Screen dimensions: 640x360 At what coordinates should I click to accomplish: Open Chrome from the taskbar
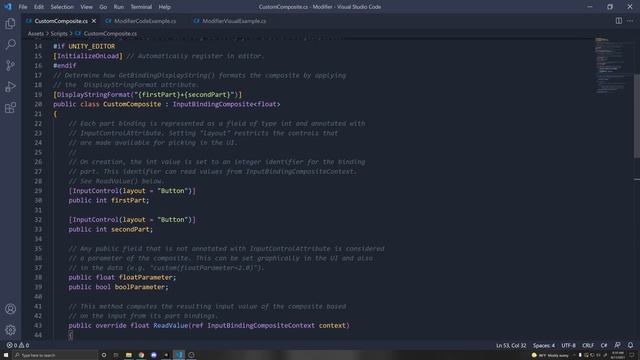141,355
